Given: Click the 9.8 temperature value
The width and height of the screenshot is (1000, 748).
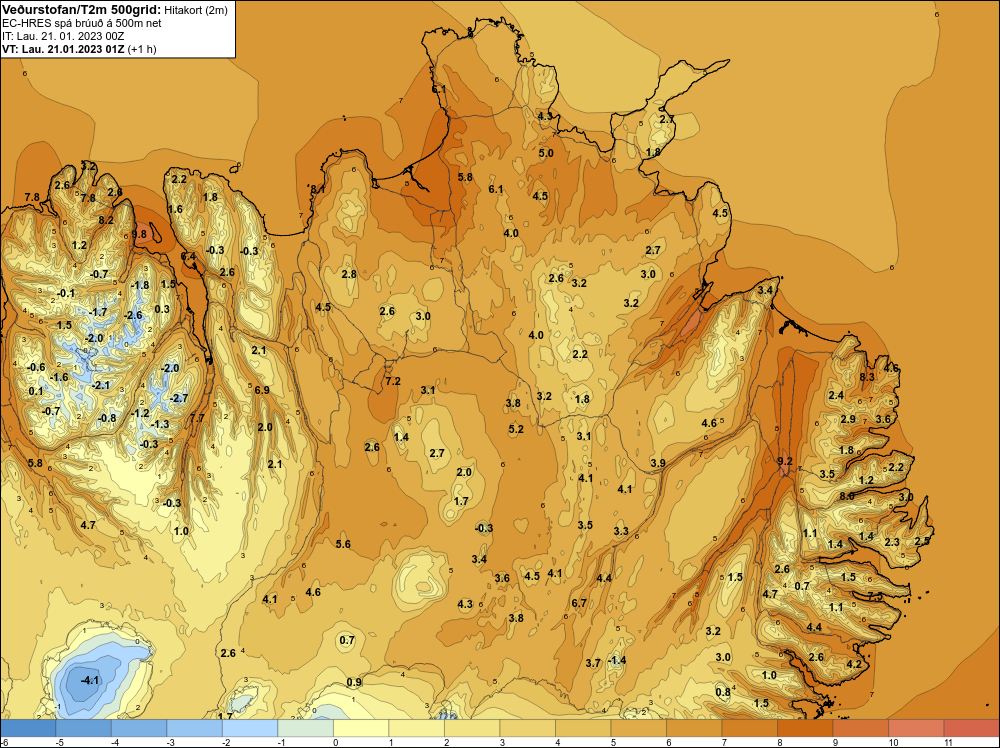Looking at the screenshot, I should point(139,234).
